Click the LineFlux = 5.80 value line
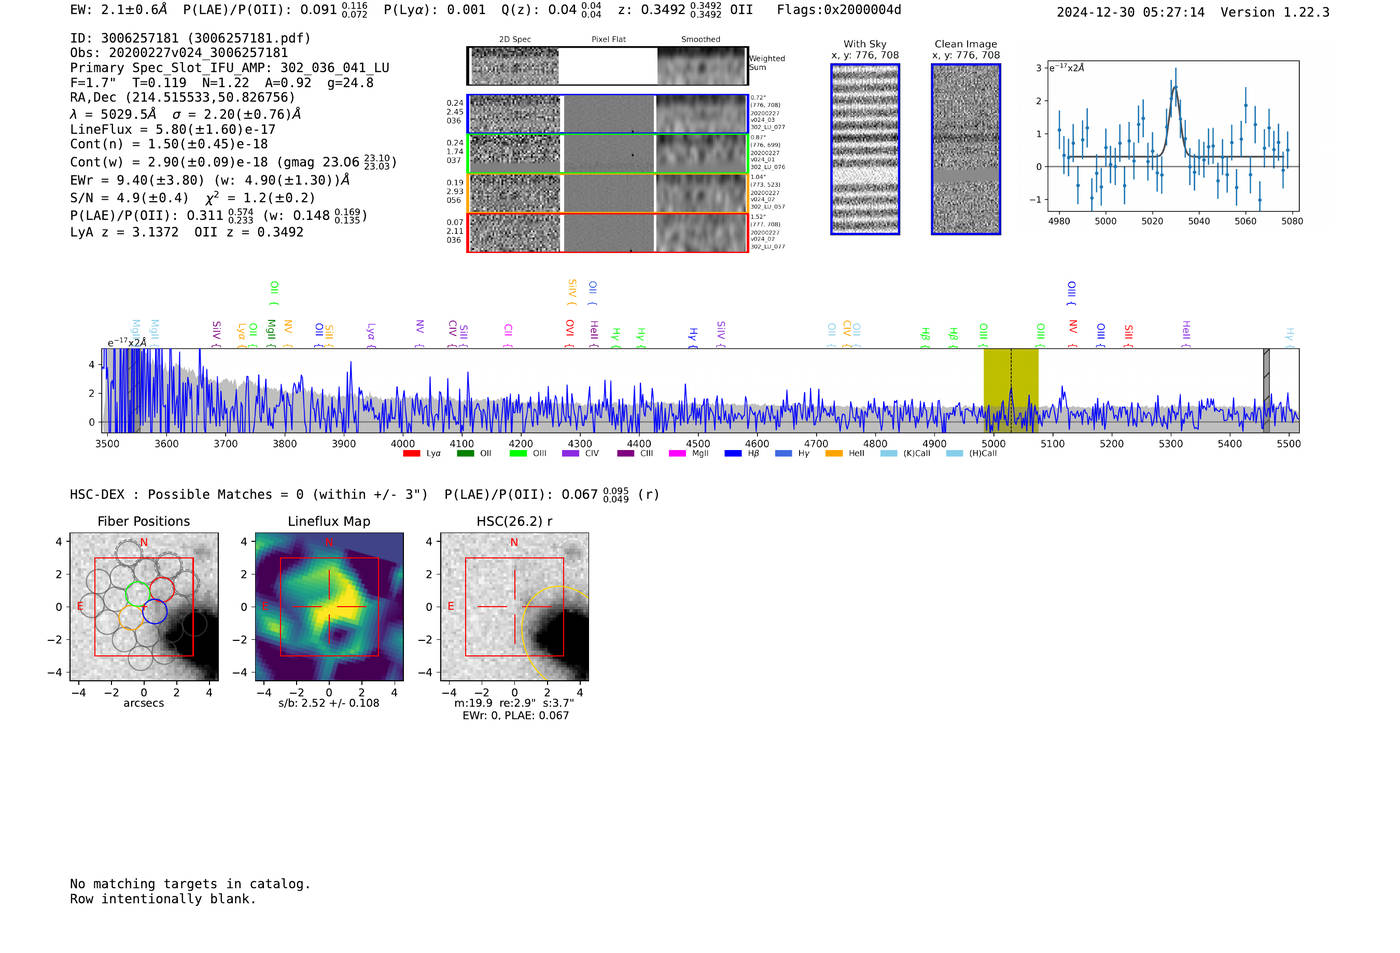 point(173,129)
